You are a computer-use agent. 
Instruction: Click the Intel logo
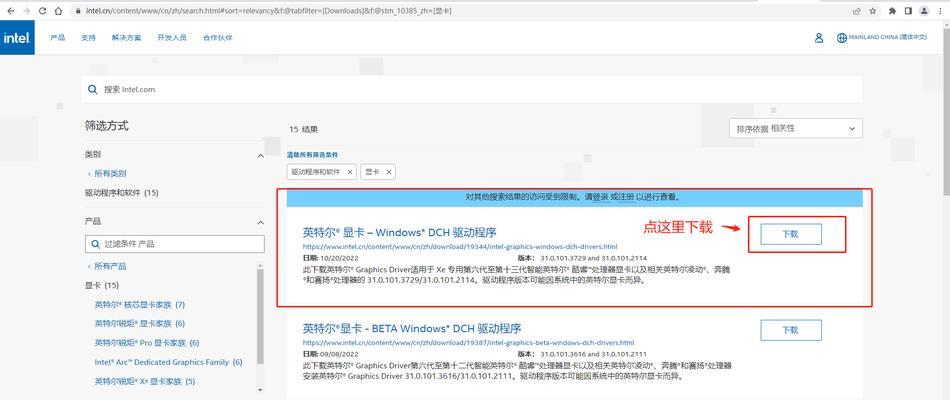[17, 38]
